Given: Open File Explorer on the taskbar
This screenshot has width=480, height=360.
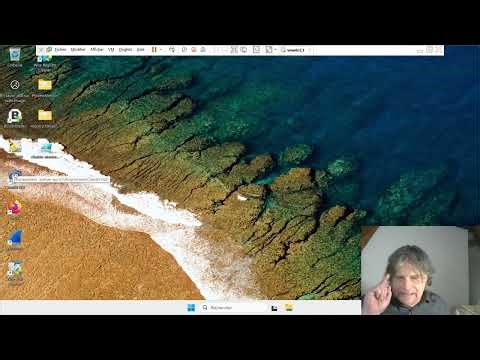Looking at the screenshot, I should click(289, 308).
